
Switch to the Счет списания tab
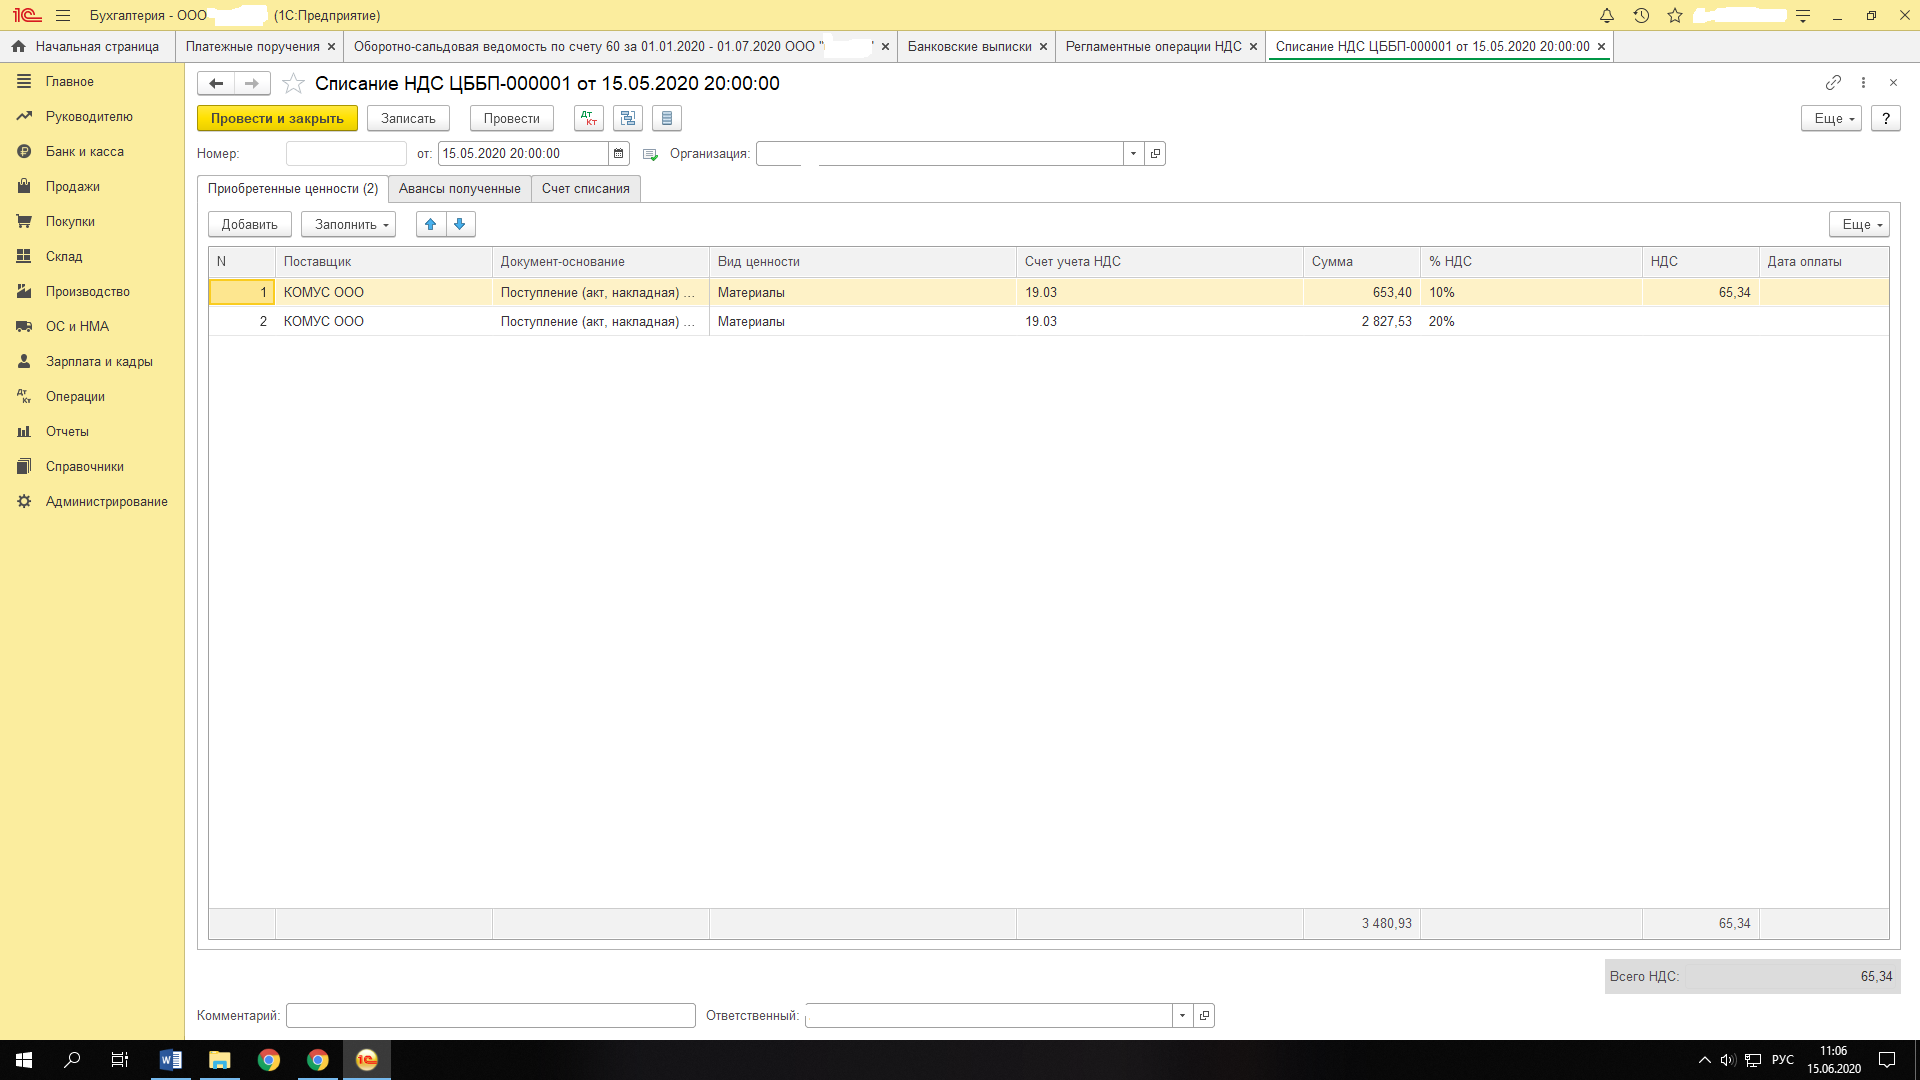coord(585,188)
